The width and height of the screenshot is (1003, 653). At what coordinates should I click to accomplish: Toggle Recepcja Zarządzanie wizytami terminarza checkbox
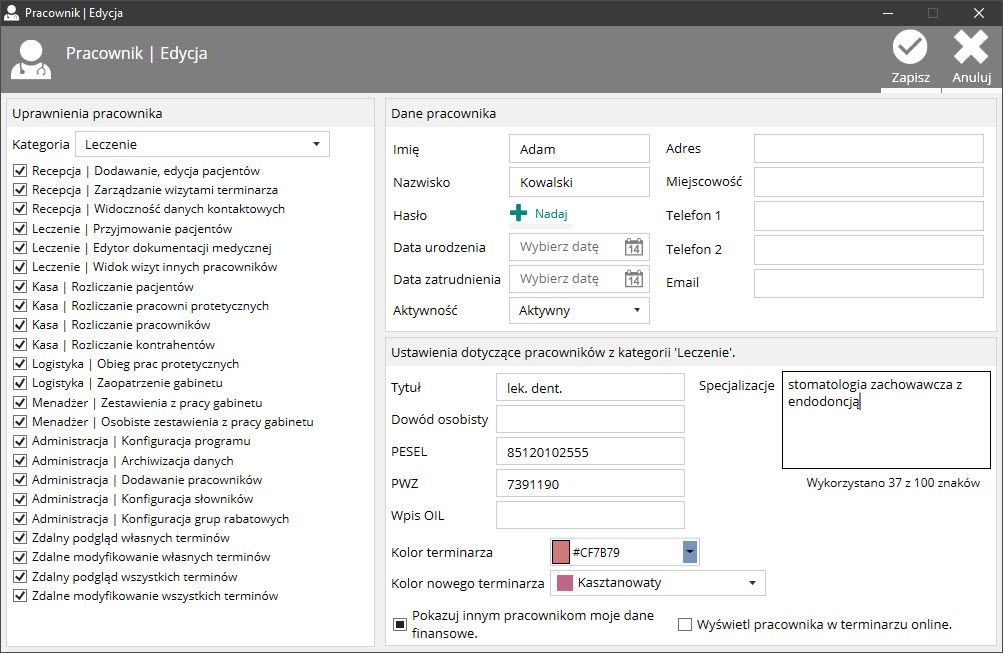[x=20, y=190]
